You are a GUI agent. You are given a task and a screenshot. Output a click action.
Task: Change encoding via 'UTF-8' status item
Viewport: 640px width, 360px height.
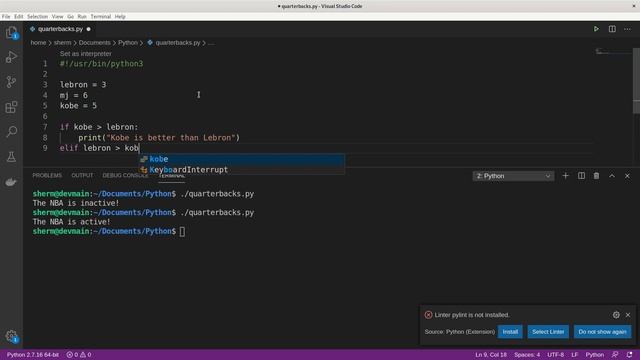tap(555, 355)
